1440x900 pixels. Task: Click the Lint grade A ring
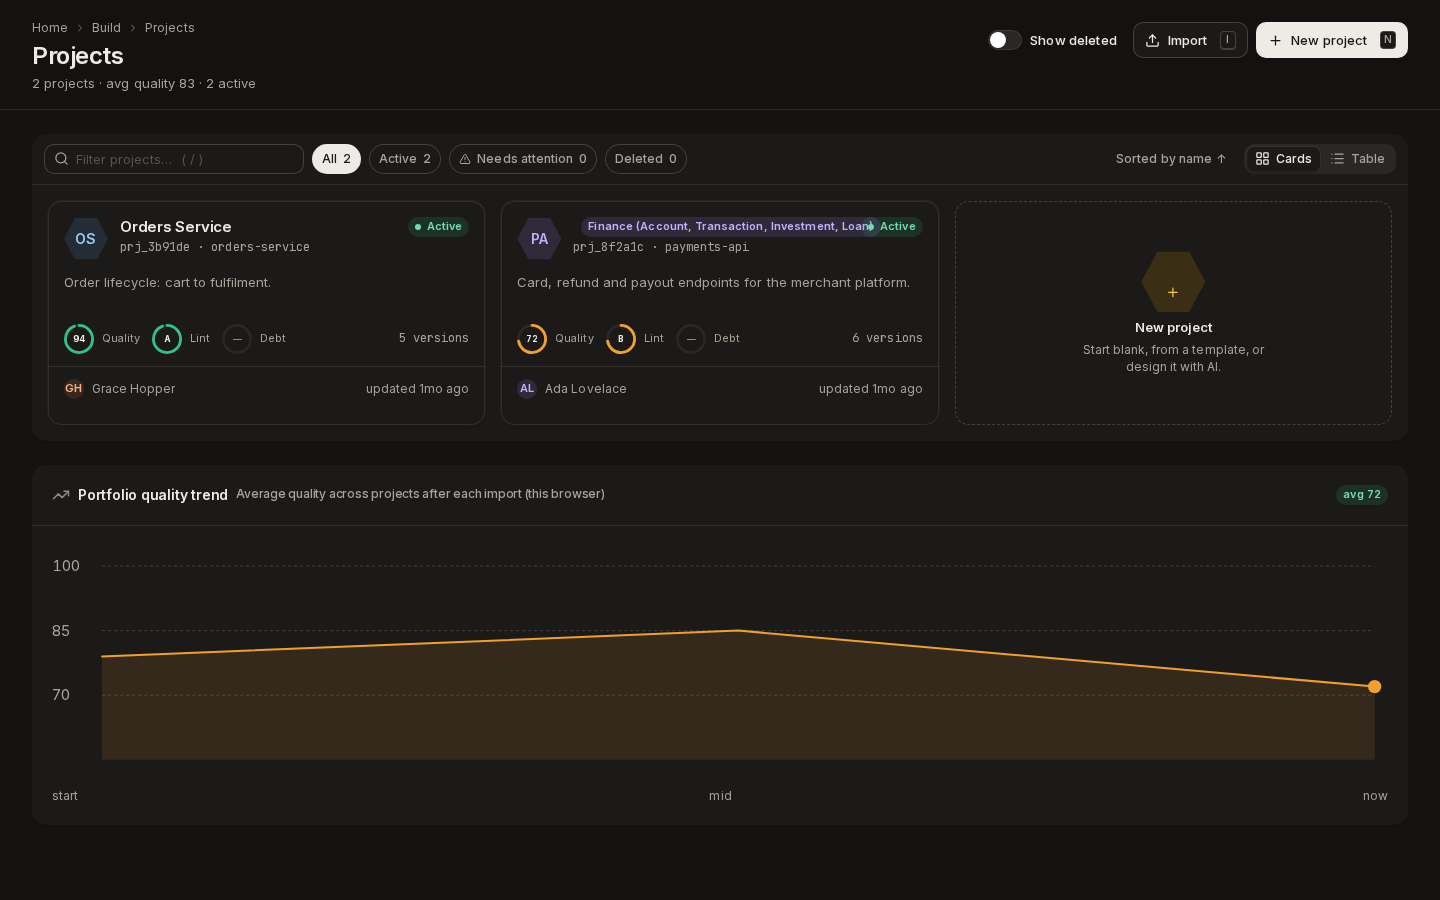[x=167, y=339]
